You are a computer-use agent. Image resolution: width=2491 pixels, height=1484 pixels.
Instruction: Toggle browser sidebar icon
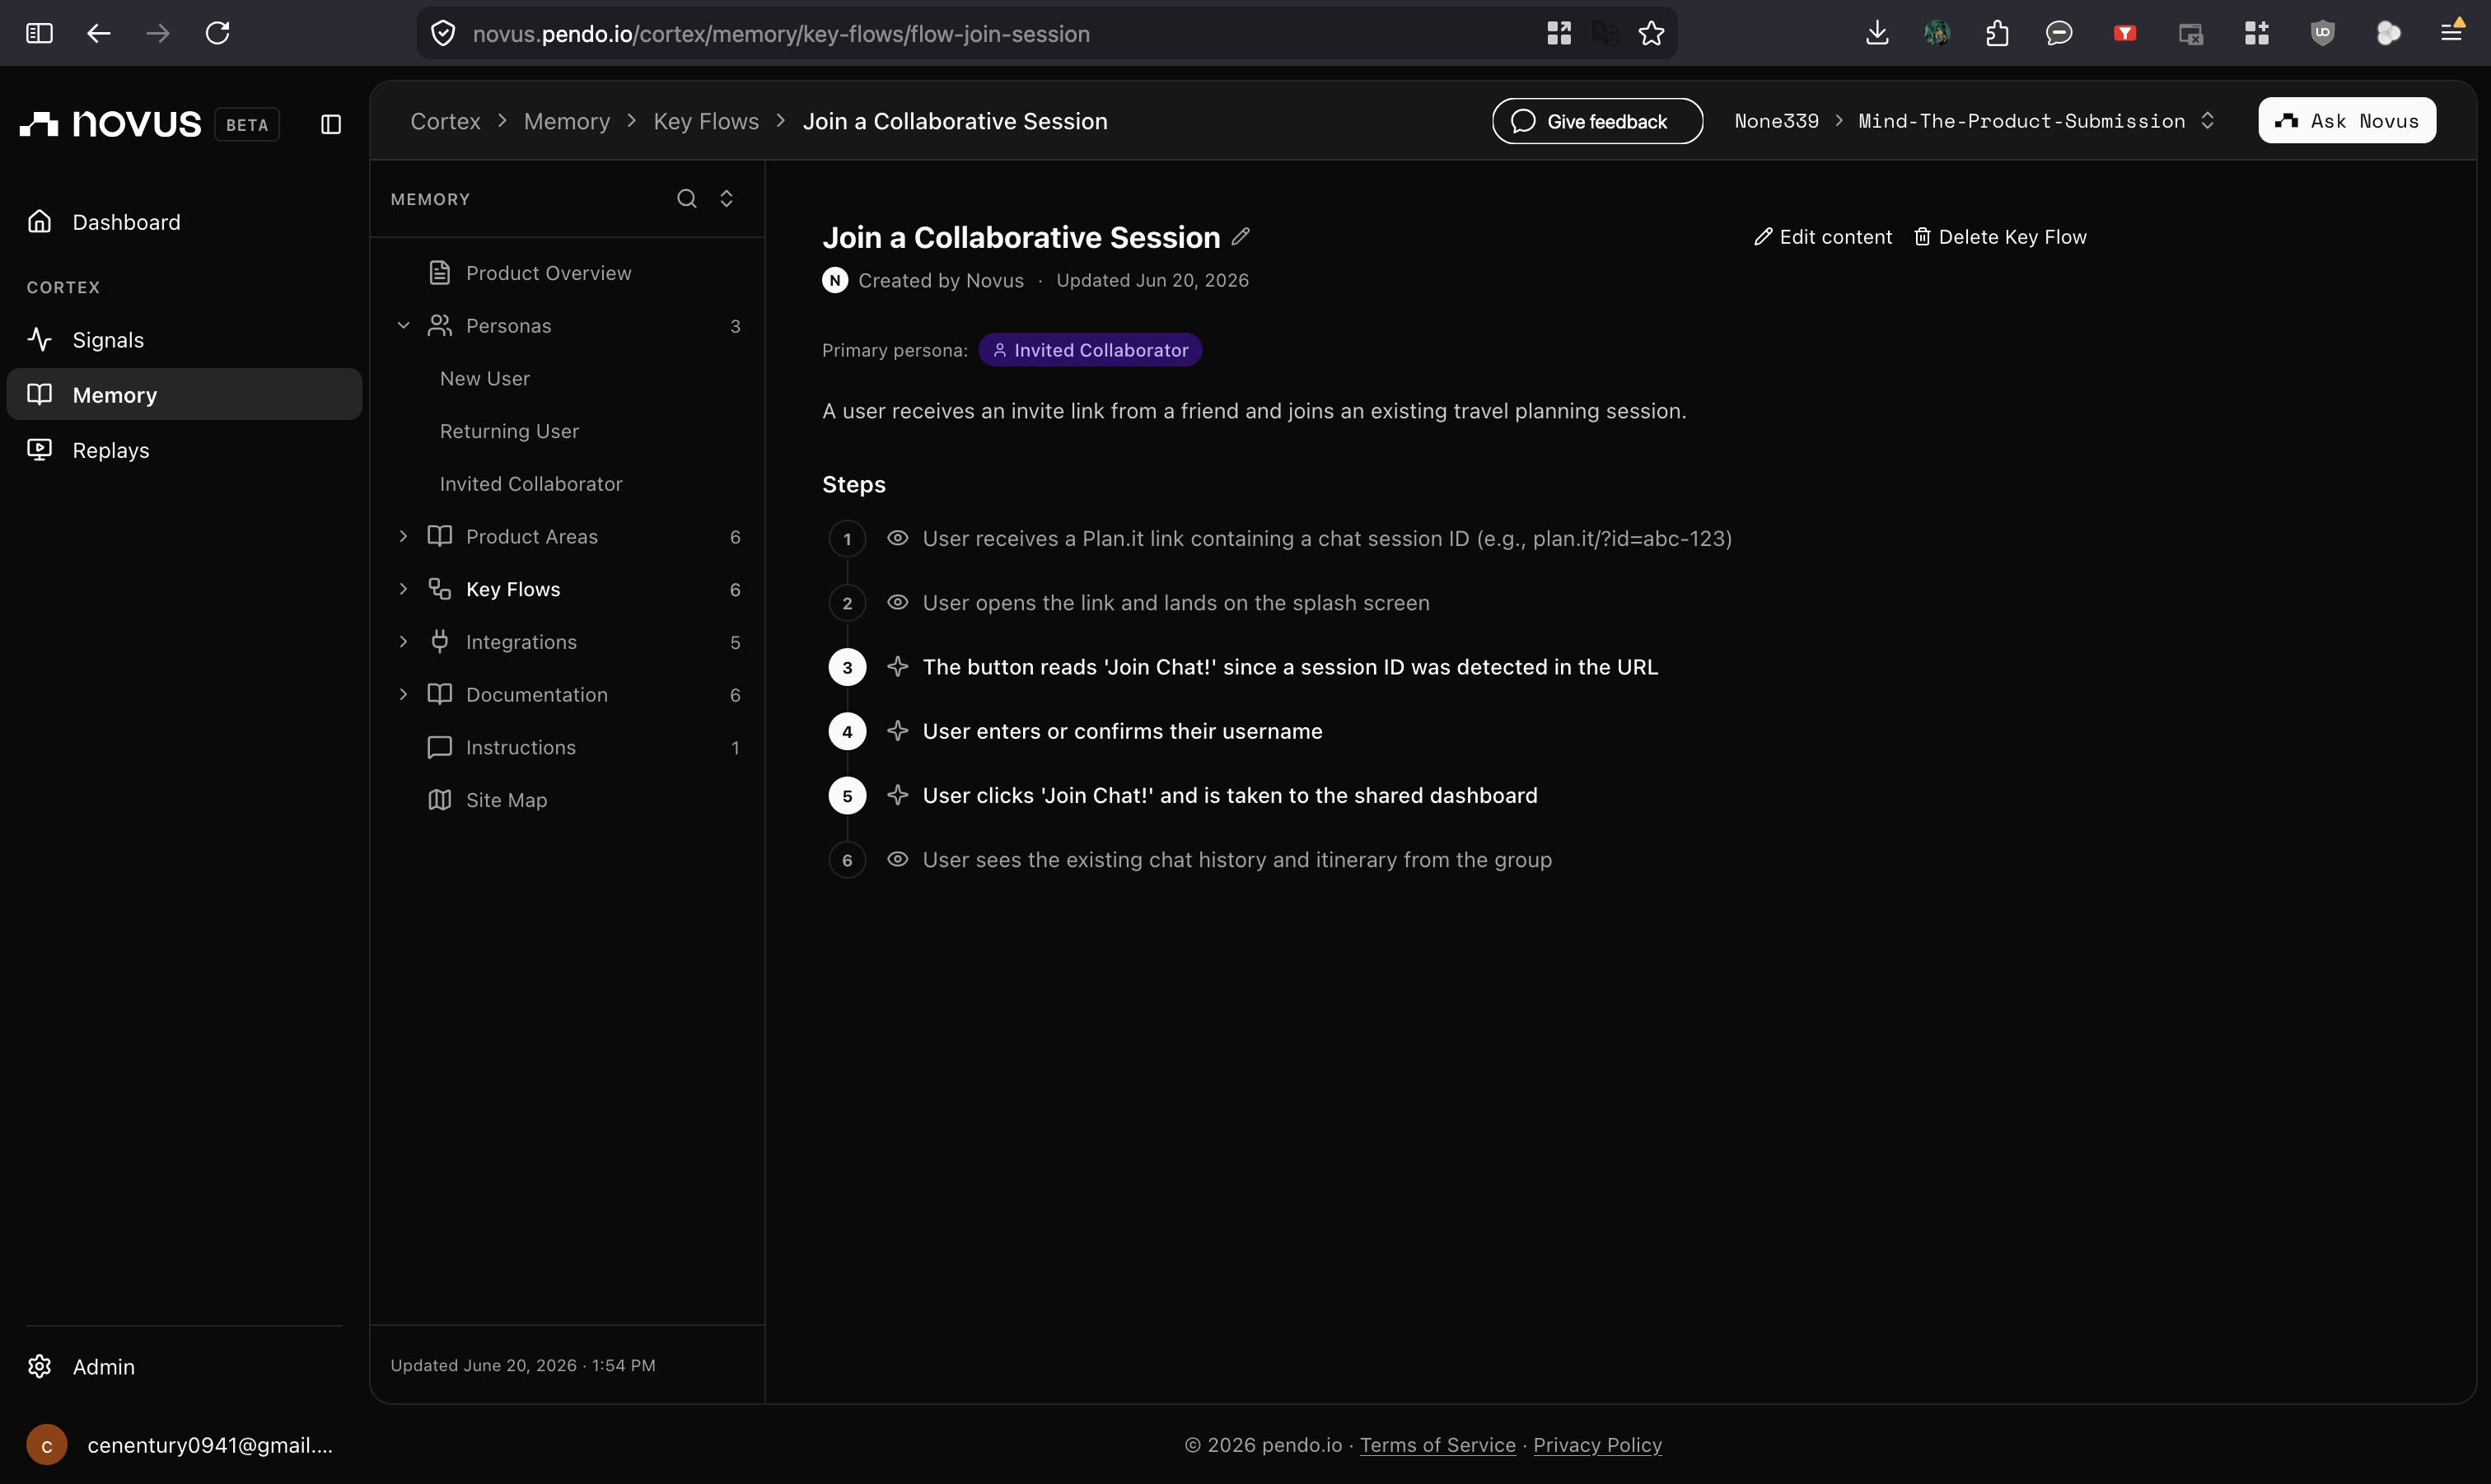39,33
